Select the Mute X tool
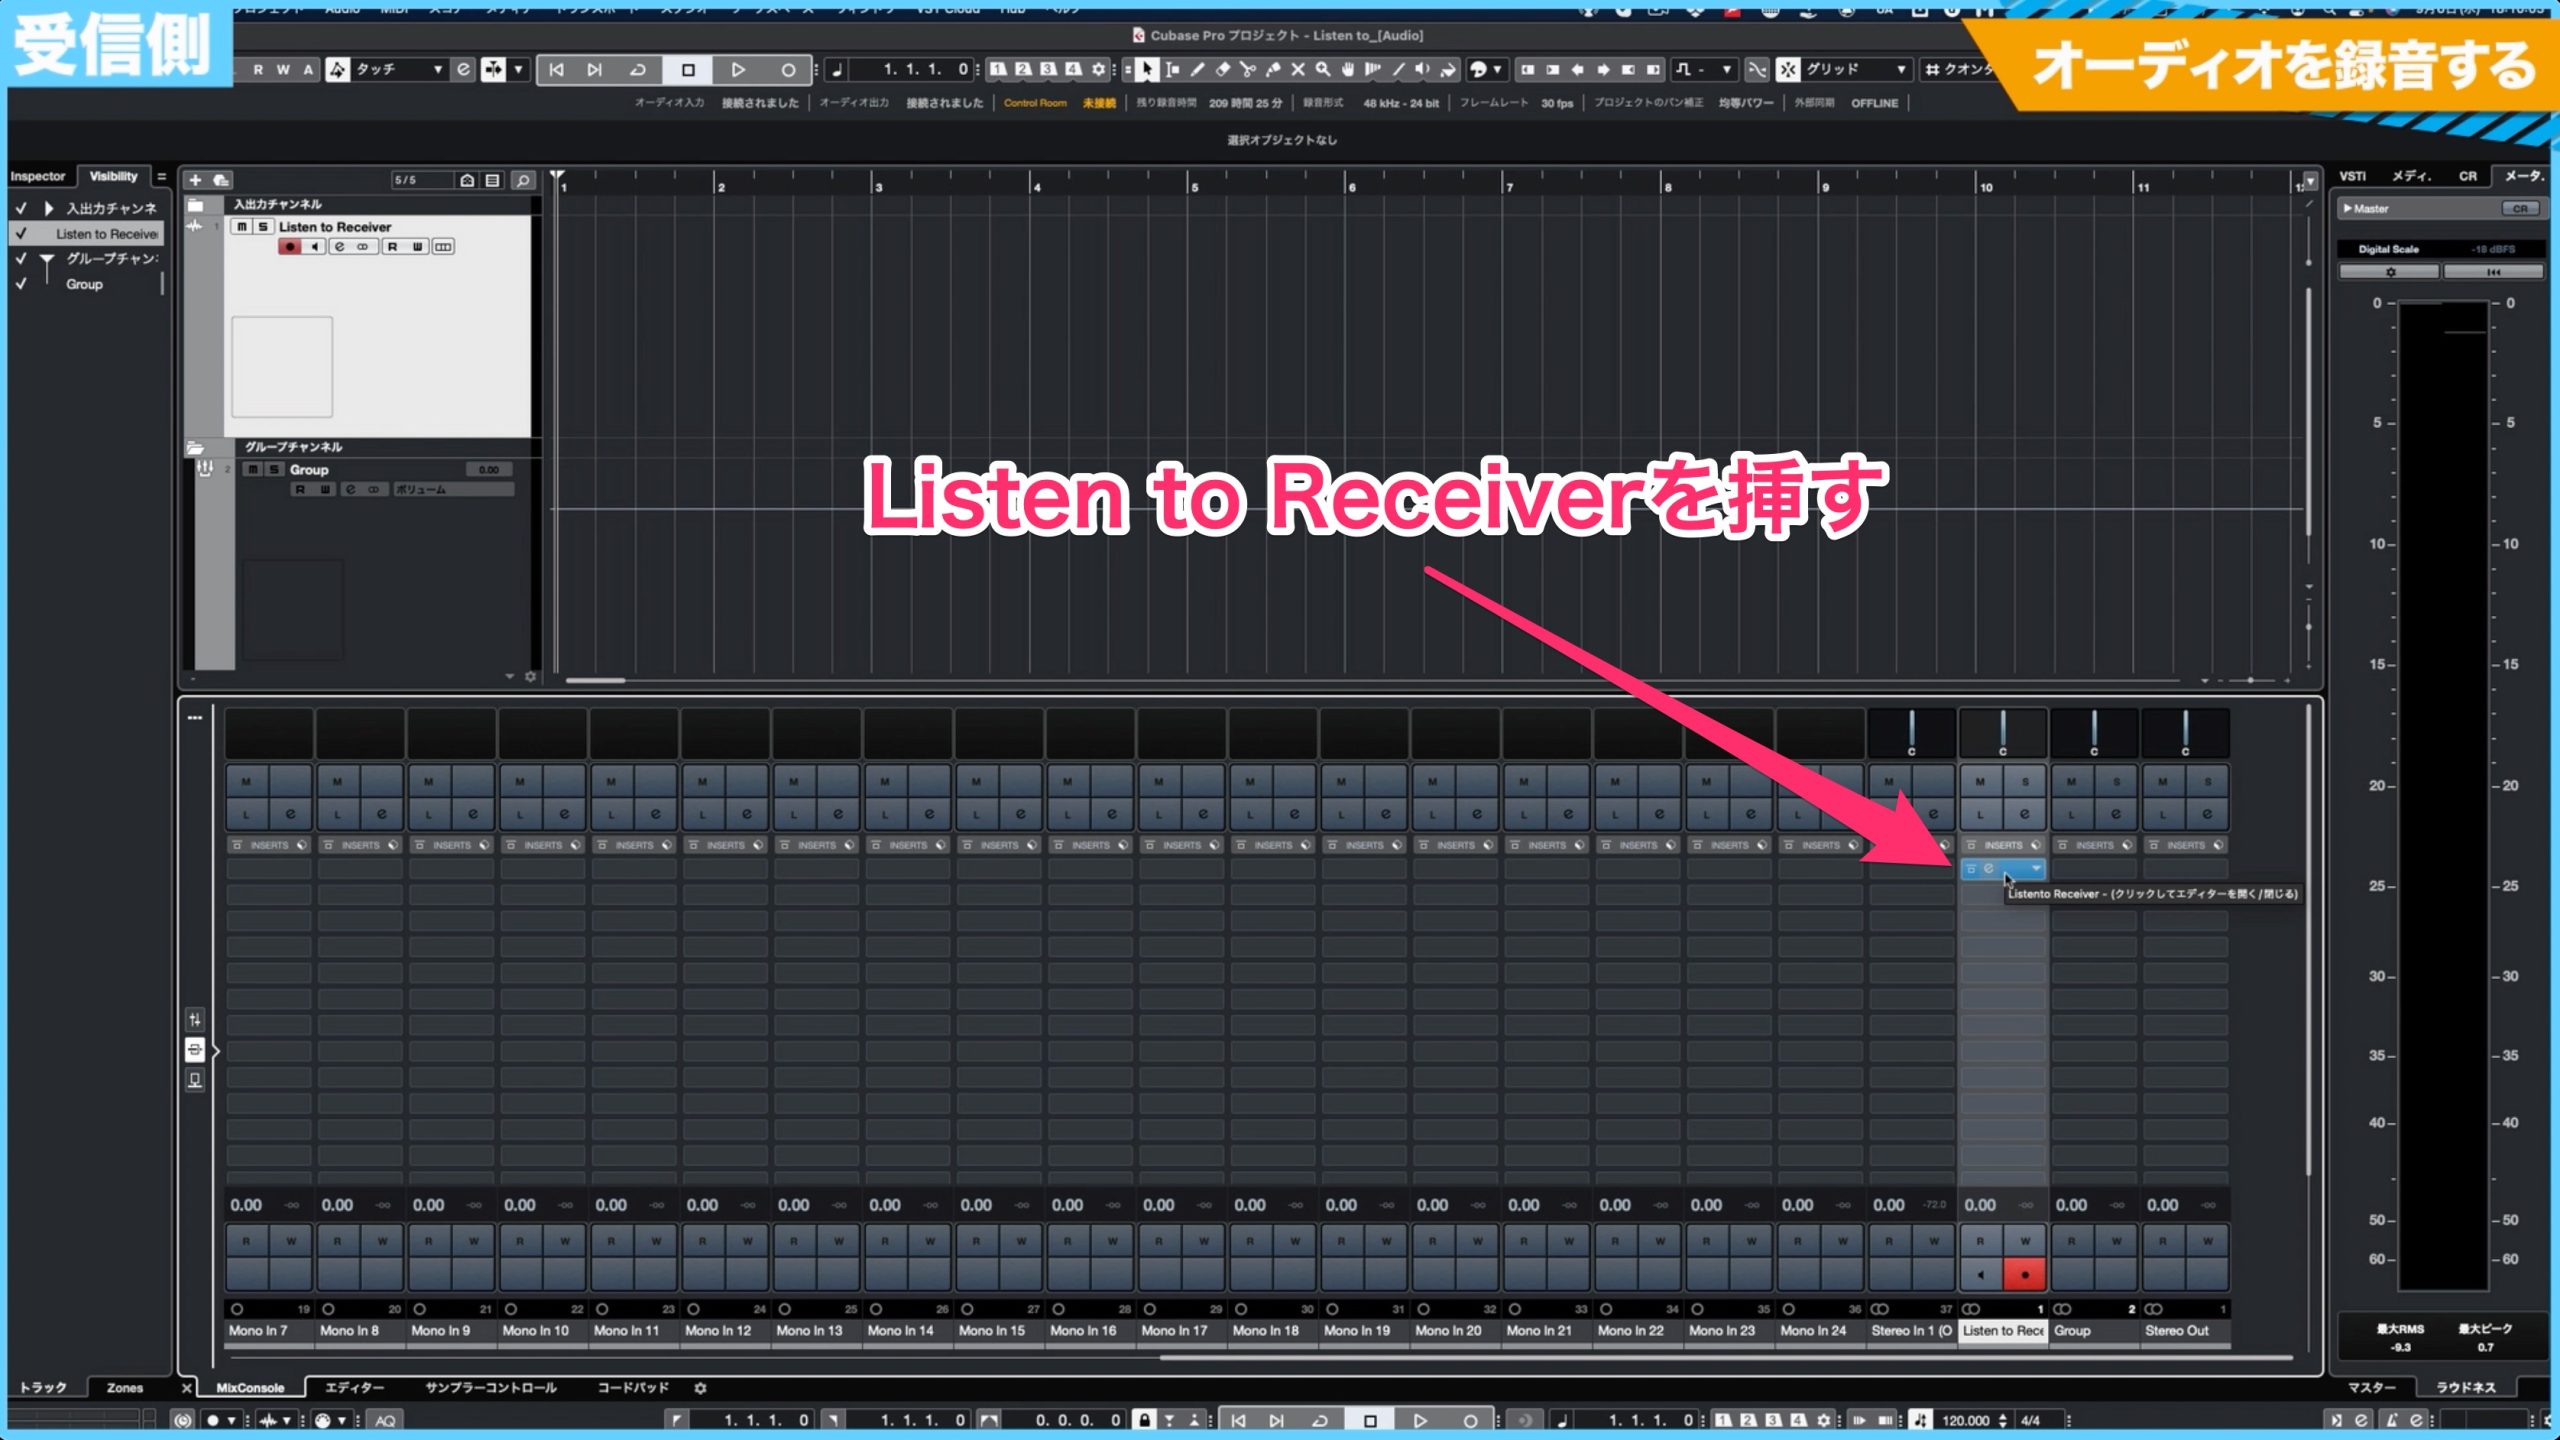 point(1297,69)
